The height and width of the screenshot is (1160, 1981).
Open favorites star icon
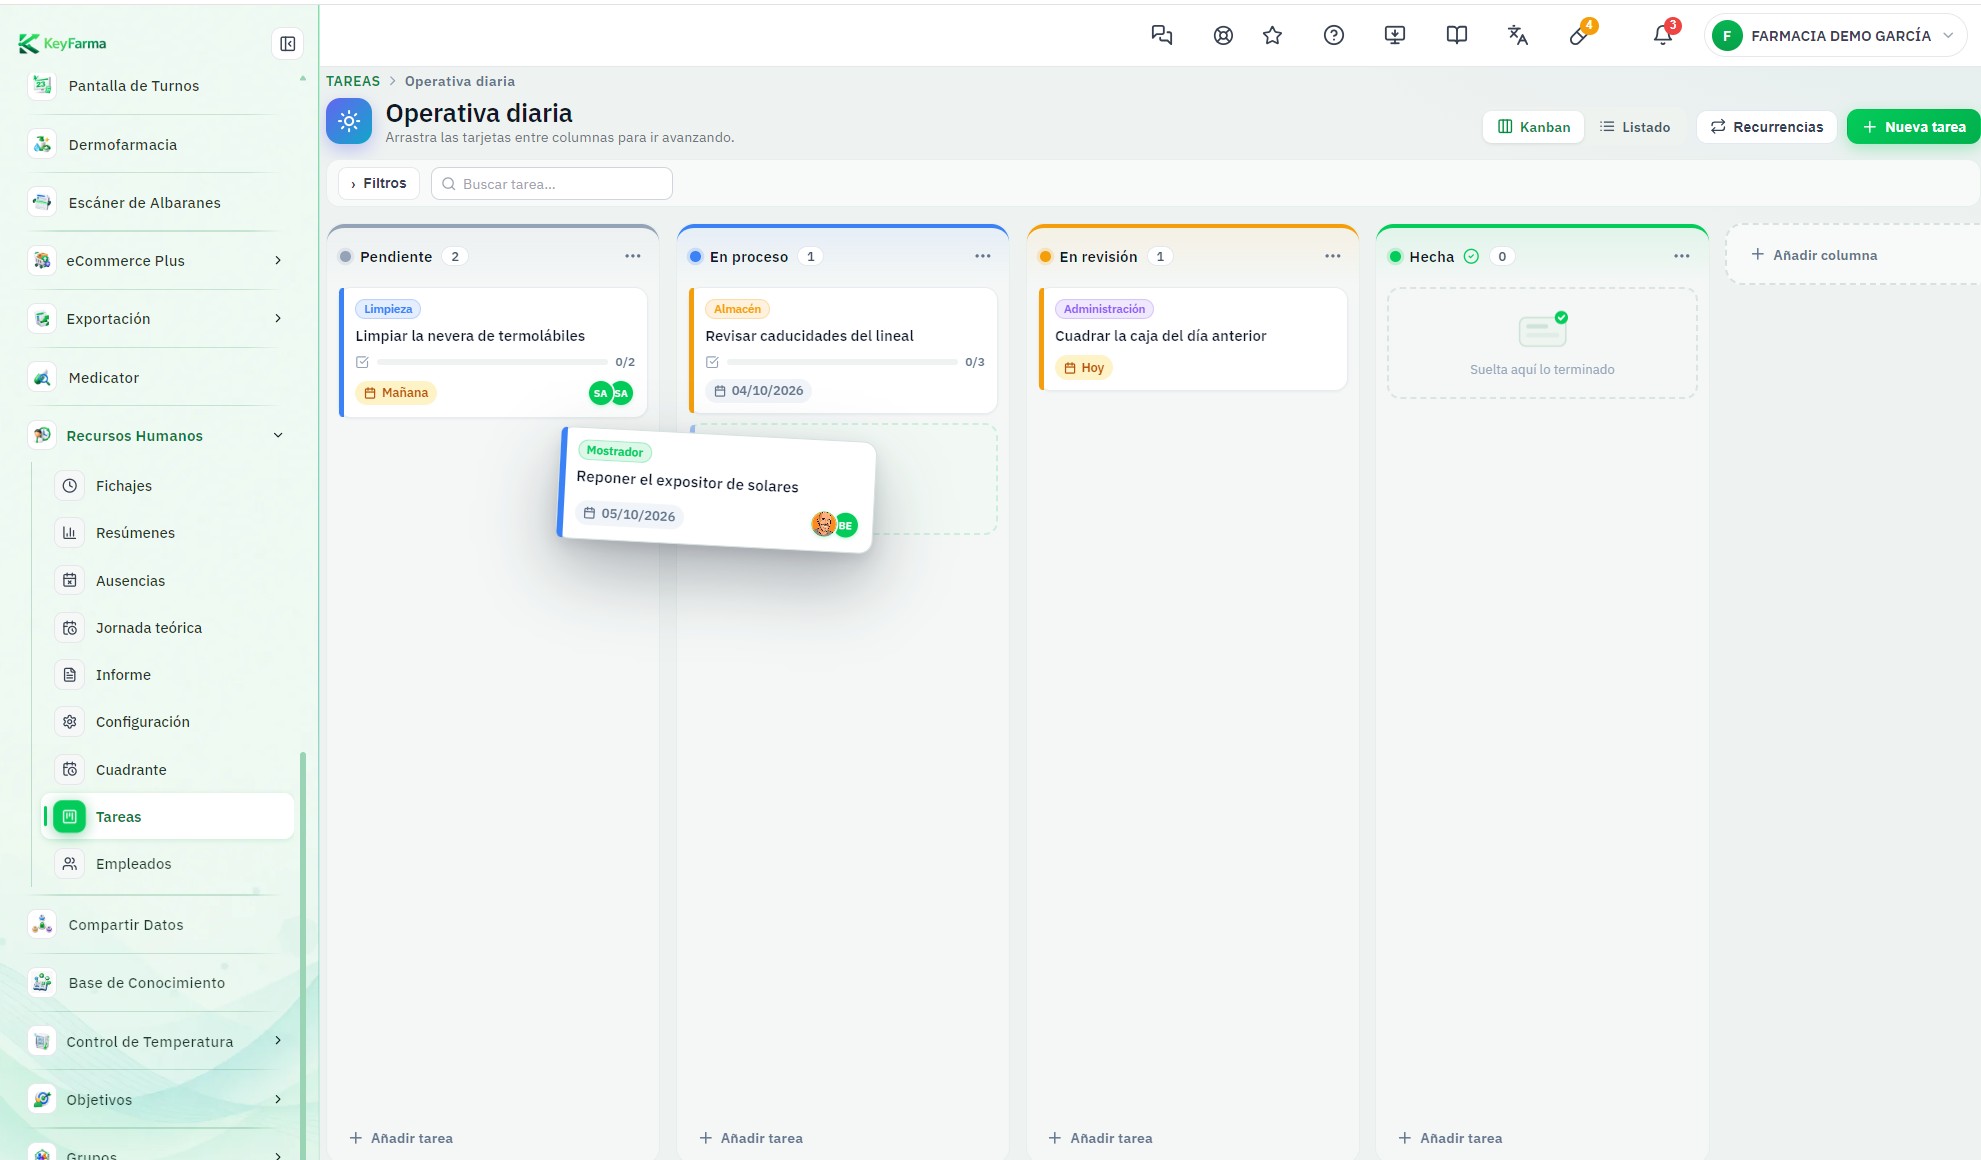coord(1272,36)
